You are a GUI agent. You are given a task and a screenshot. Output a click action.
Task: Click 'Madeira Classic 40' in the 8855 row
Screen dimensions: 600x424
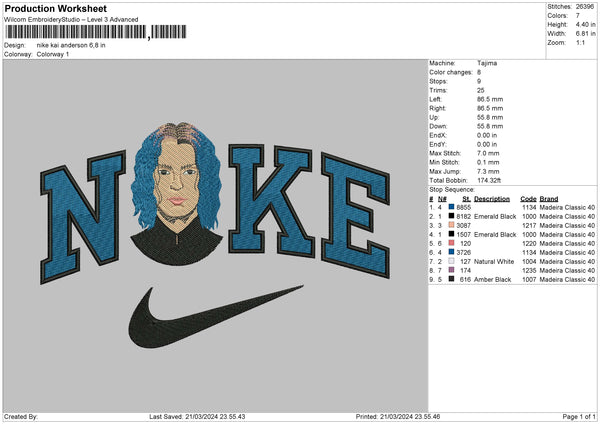567,207
